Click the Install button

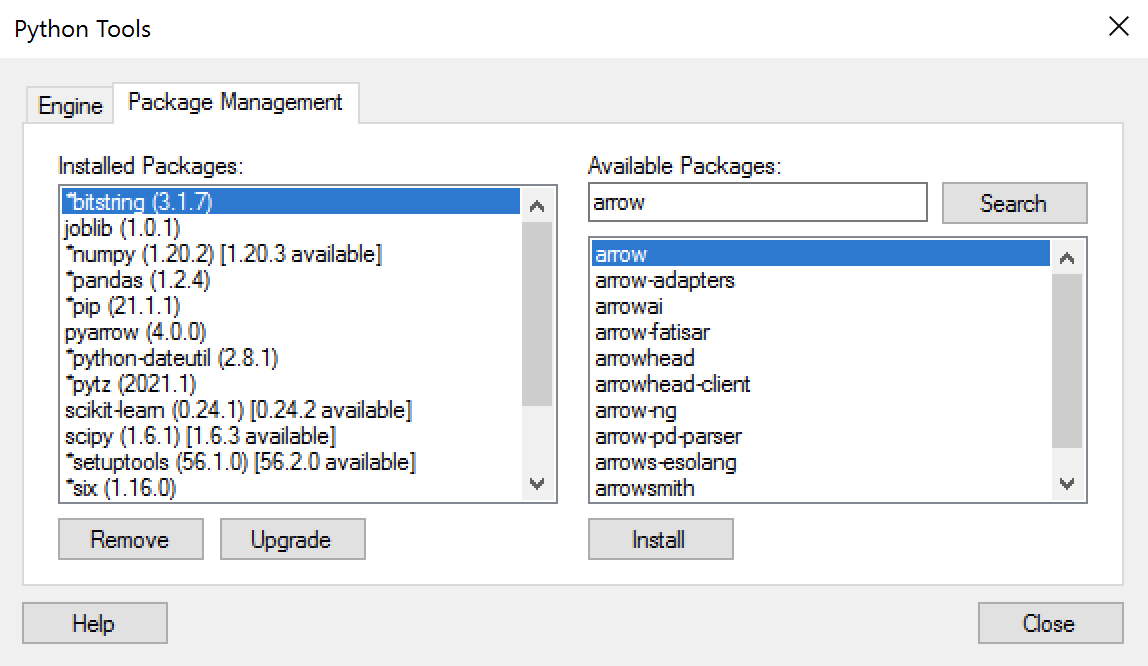[660, 539]
